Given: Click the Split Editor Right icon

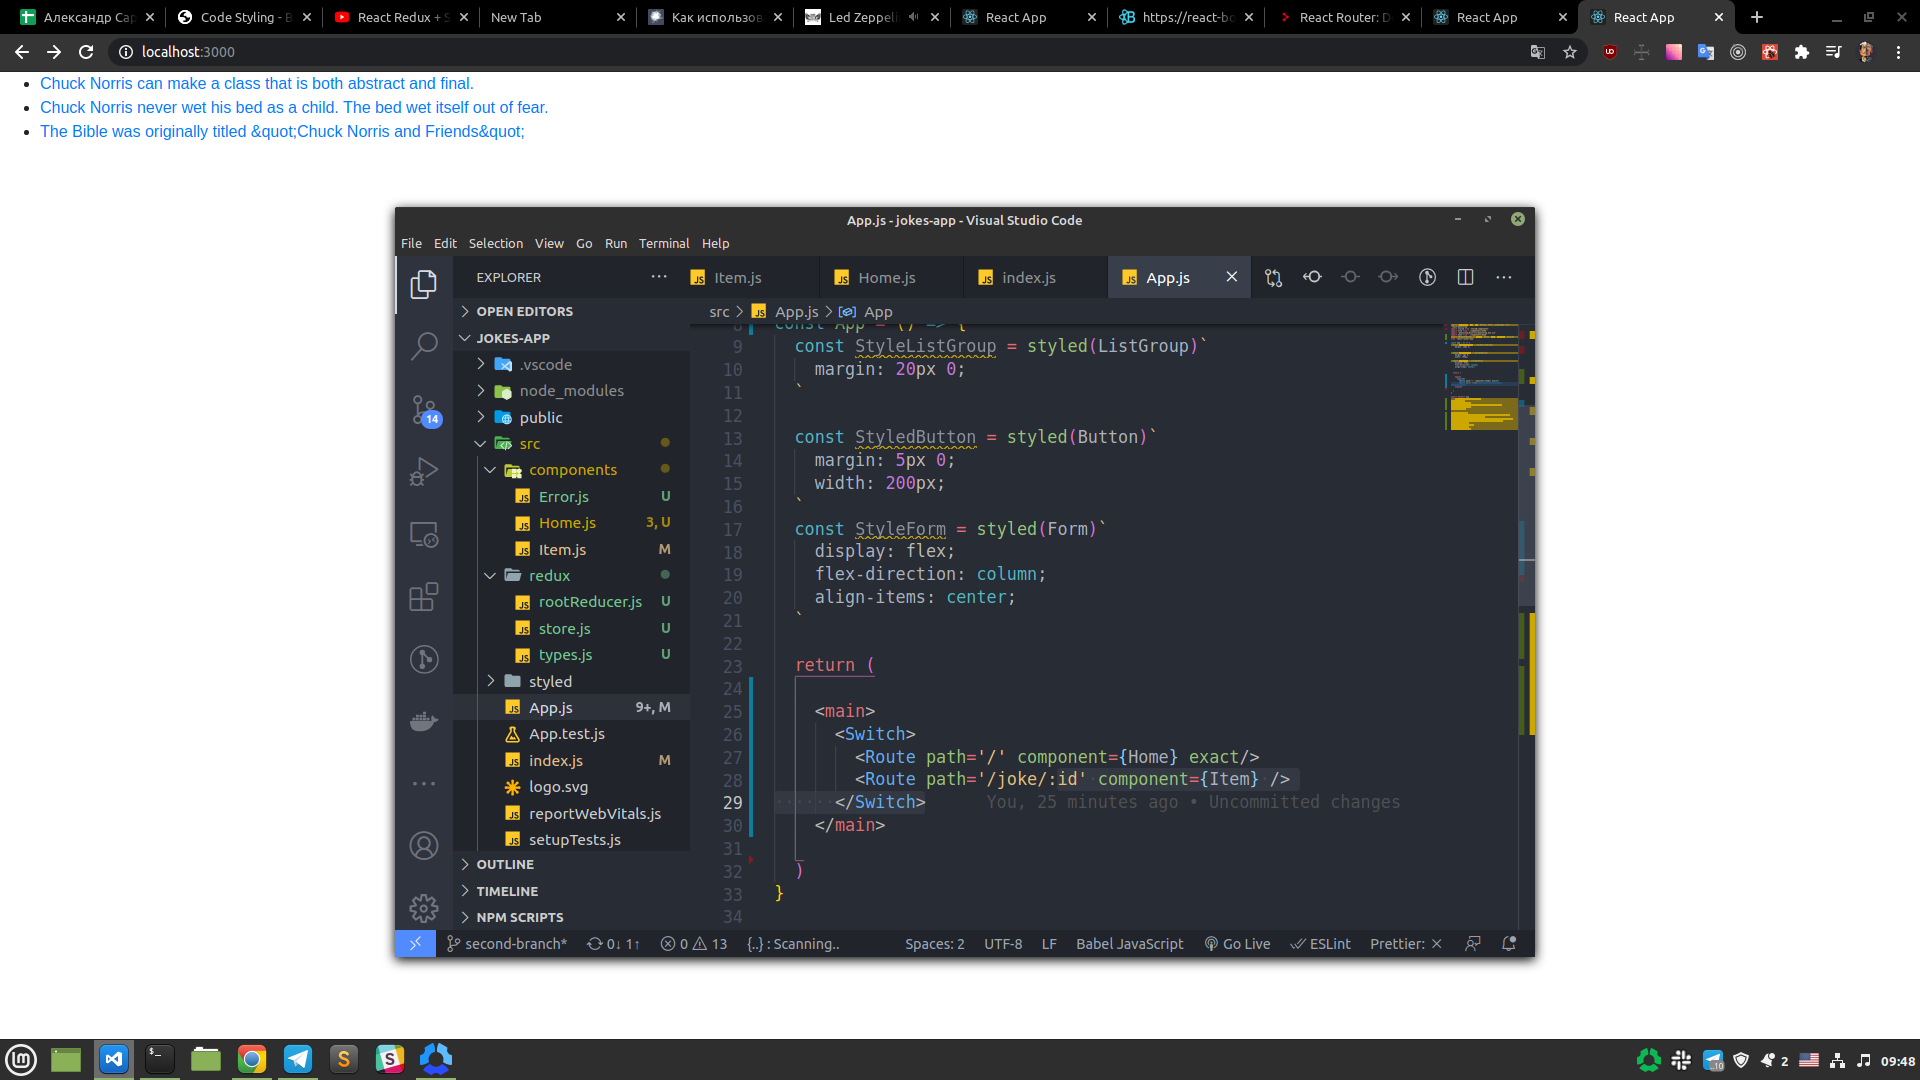Looking at the screenshot, I should point(1465,278).
